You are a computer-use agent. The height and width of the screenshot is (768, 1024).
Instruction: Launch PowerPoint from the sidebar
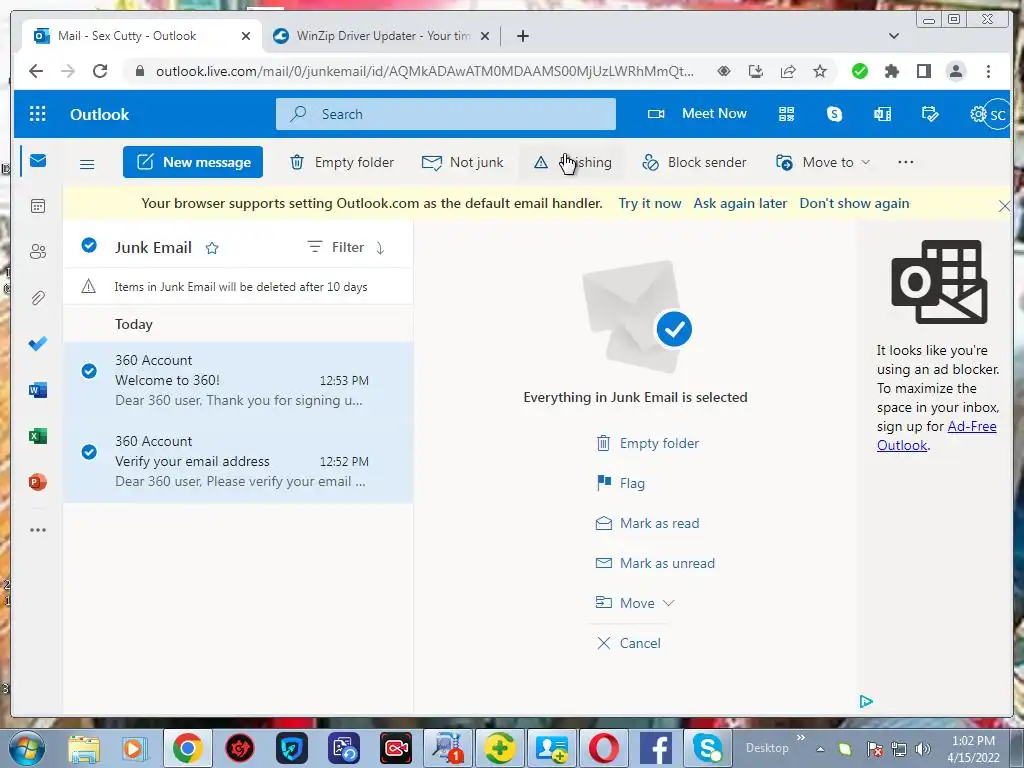coord(38,482)
